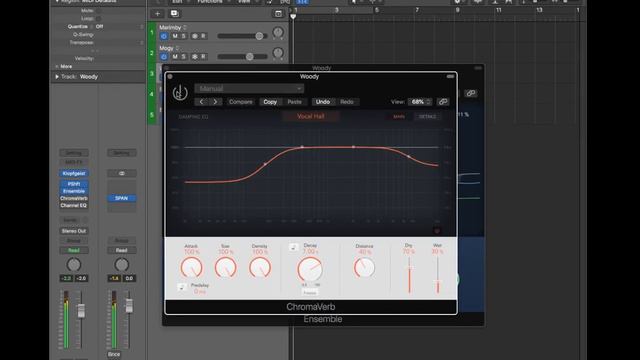Freeze the Marimby track

tap(195, 36)
